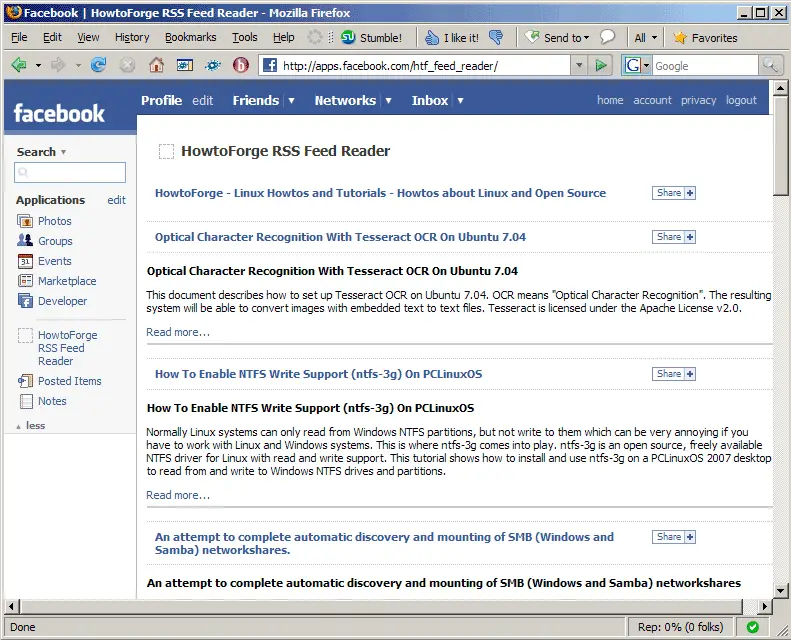Open the Bookmarks menu
Viewport: 791px width, 640px height.
tap(191, 37)
